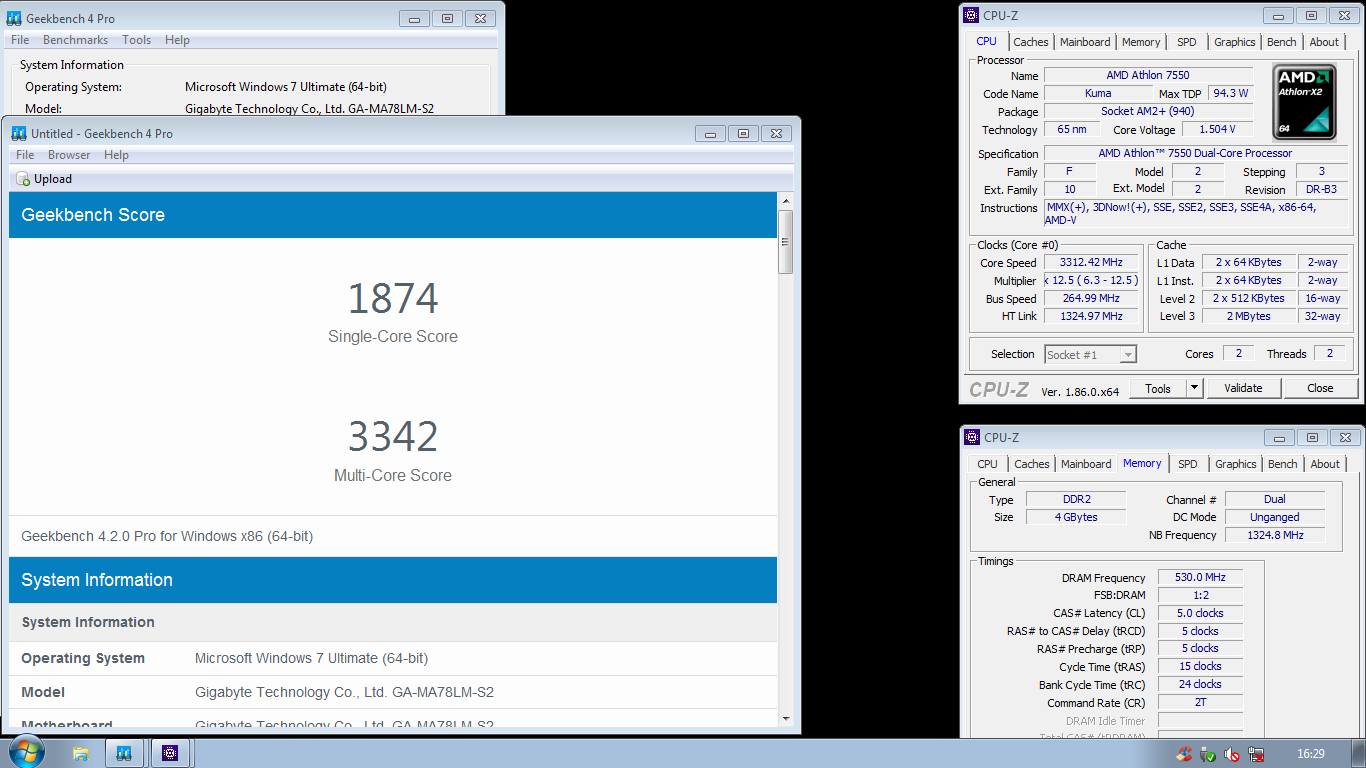This screenshot has width=1366, height=768.
Task: Switch to Bench tab in upper CPU-Z
Action: point(1281,42)
